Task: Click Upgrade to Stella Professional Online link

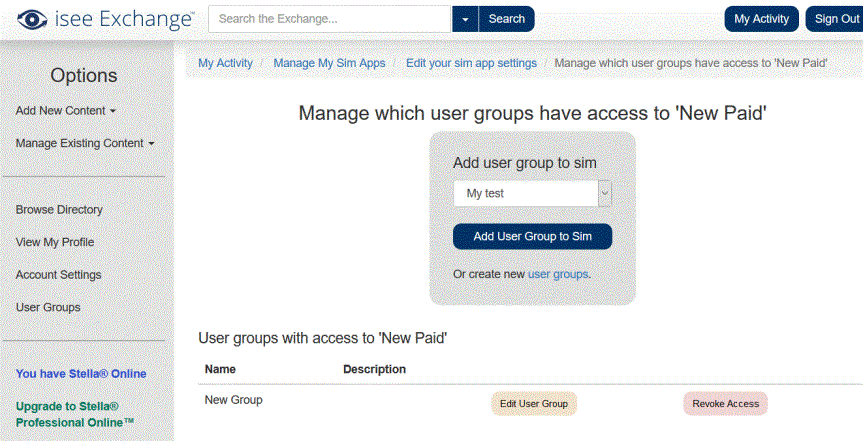Action: (x=75, y=415)
